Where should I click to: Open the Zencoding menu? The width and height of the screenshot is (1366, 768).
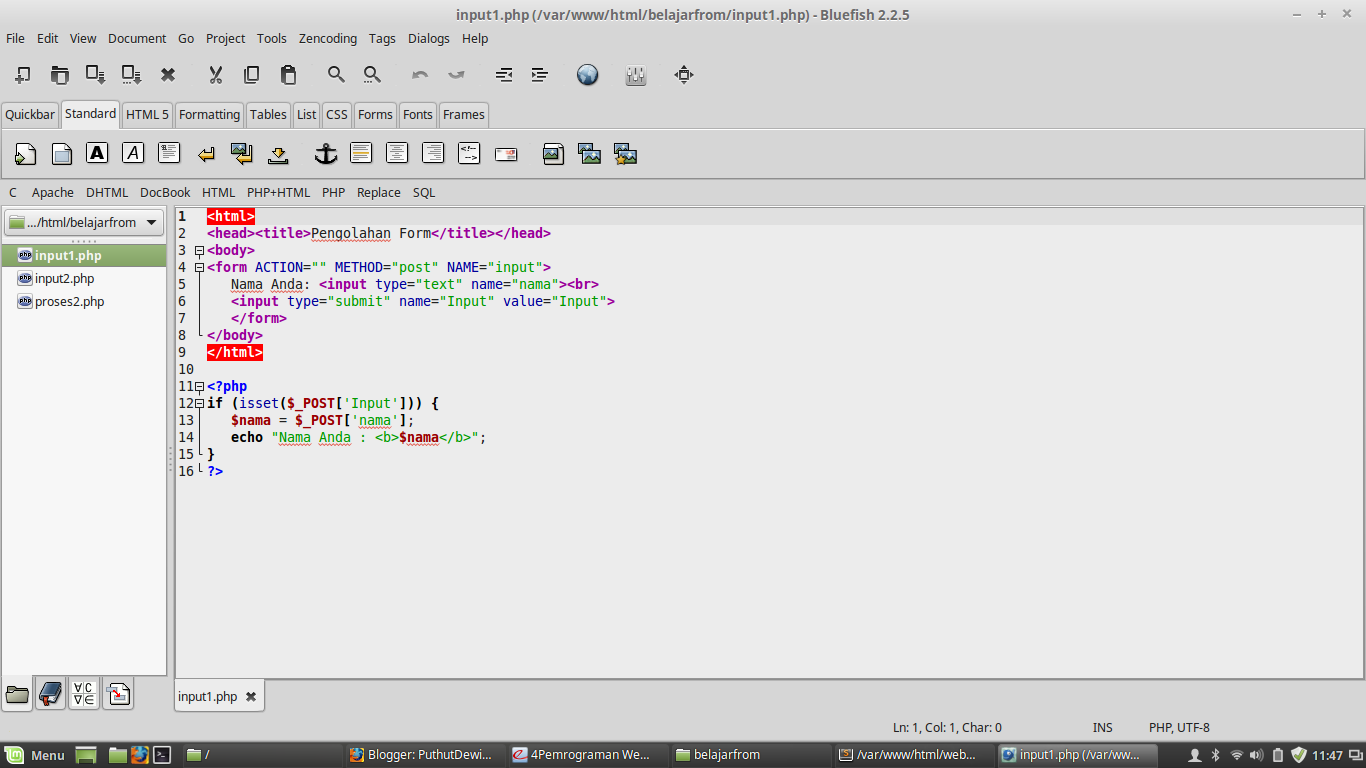[328, 38]
